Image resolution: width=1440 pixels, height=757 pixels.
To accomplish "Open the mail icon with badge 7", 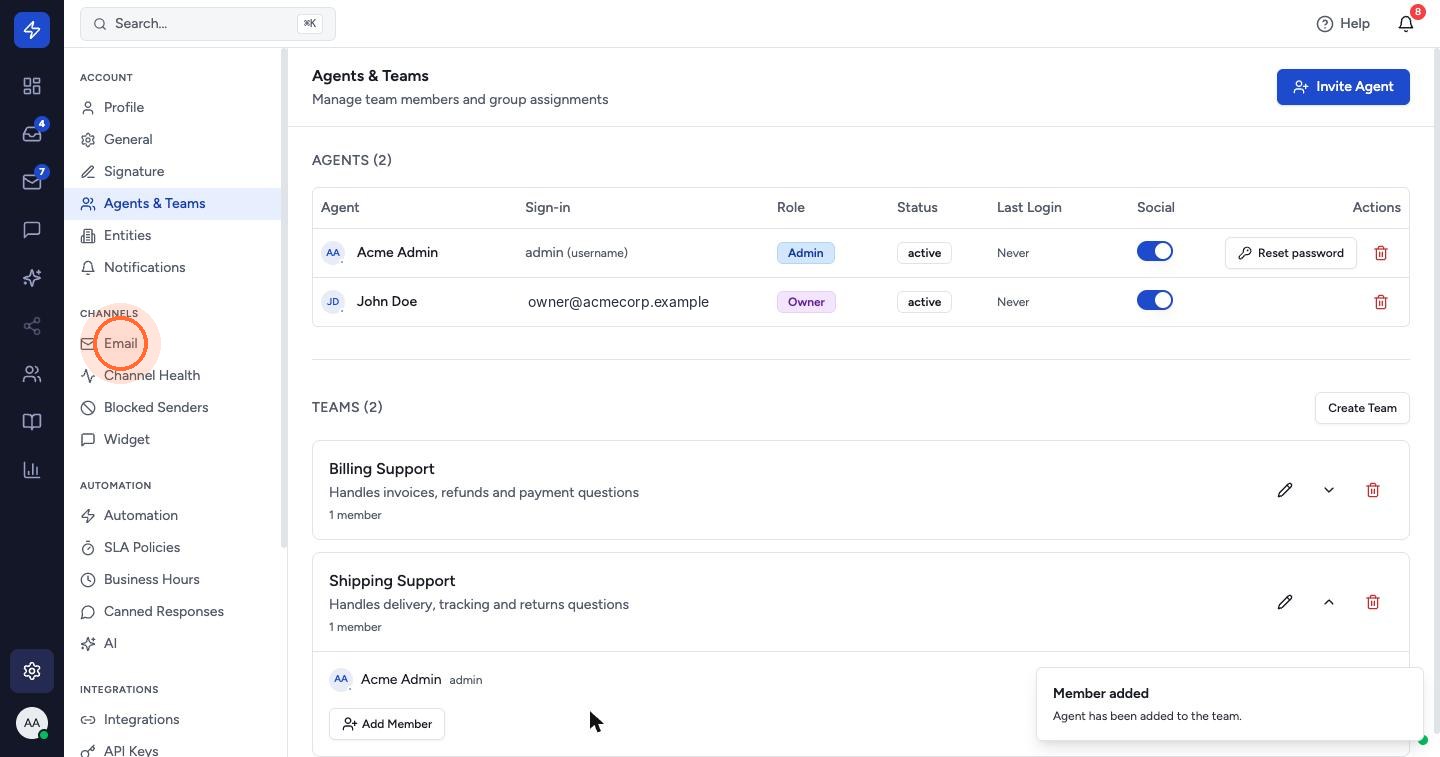I will [32, 182].
